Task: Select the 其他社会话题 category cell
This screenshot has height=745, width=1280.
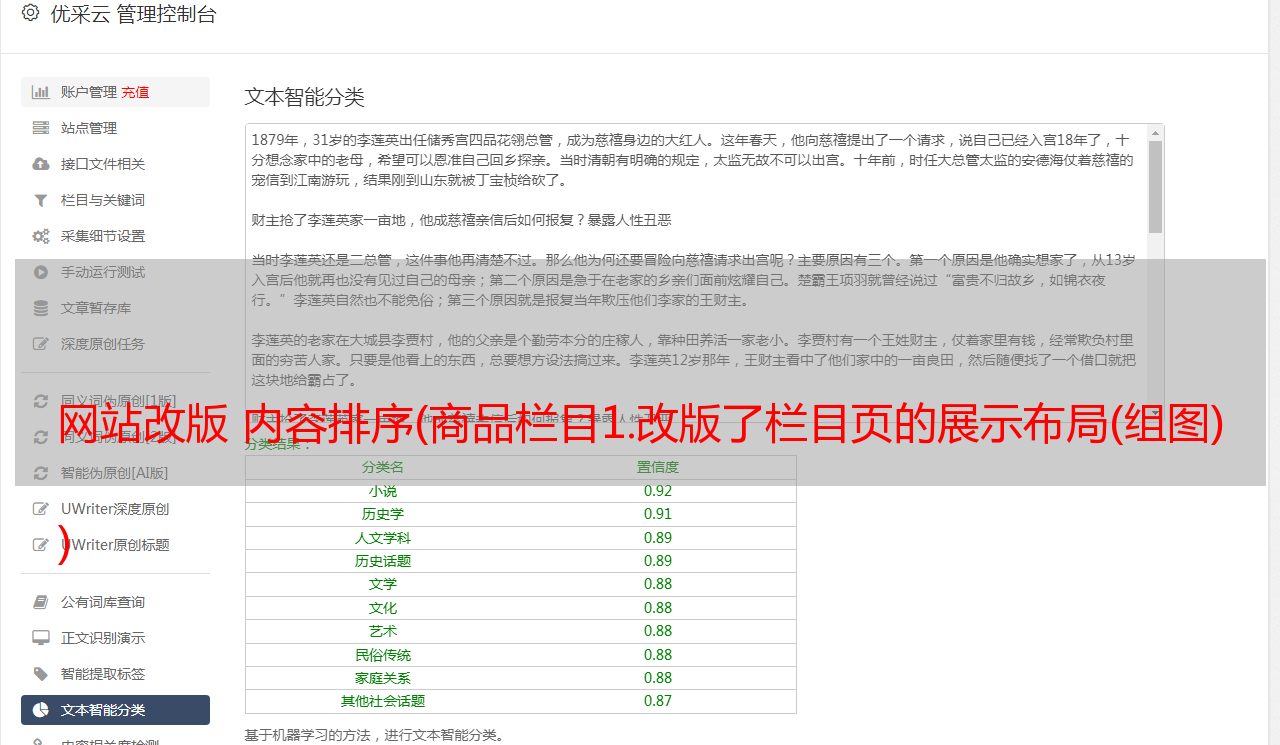Action: pos(383,701)
